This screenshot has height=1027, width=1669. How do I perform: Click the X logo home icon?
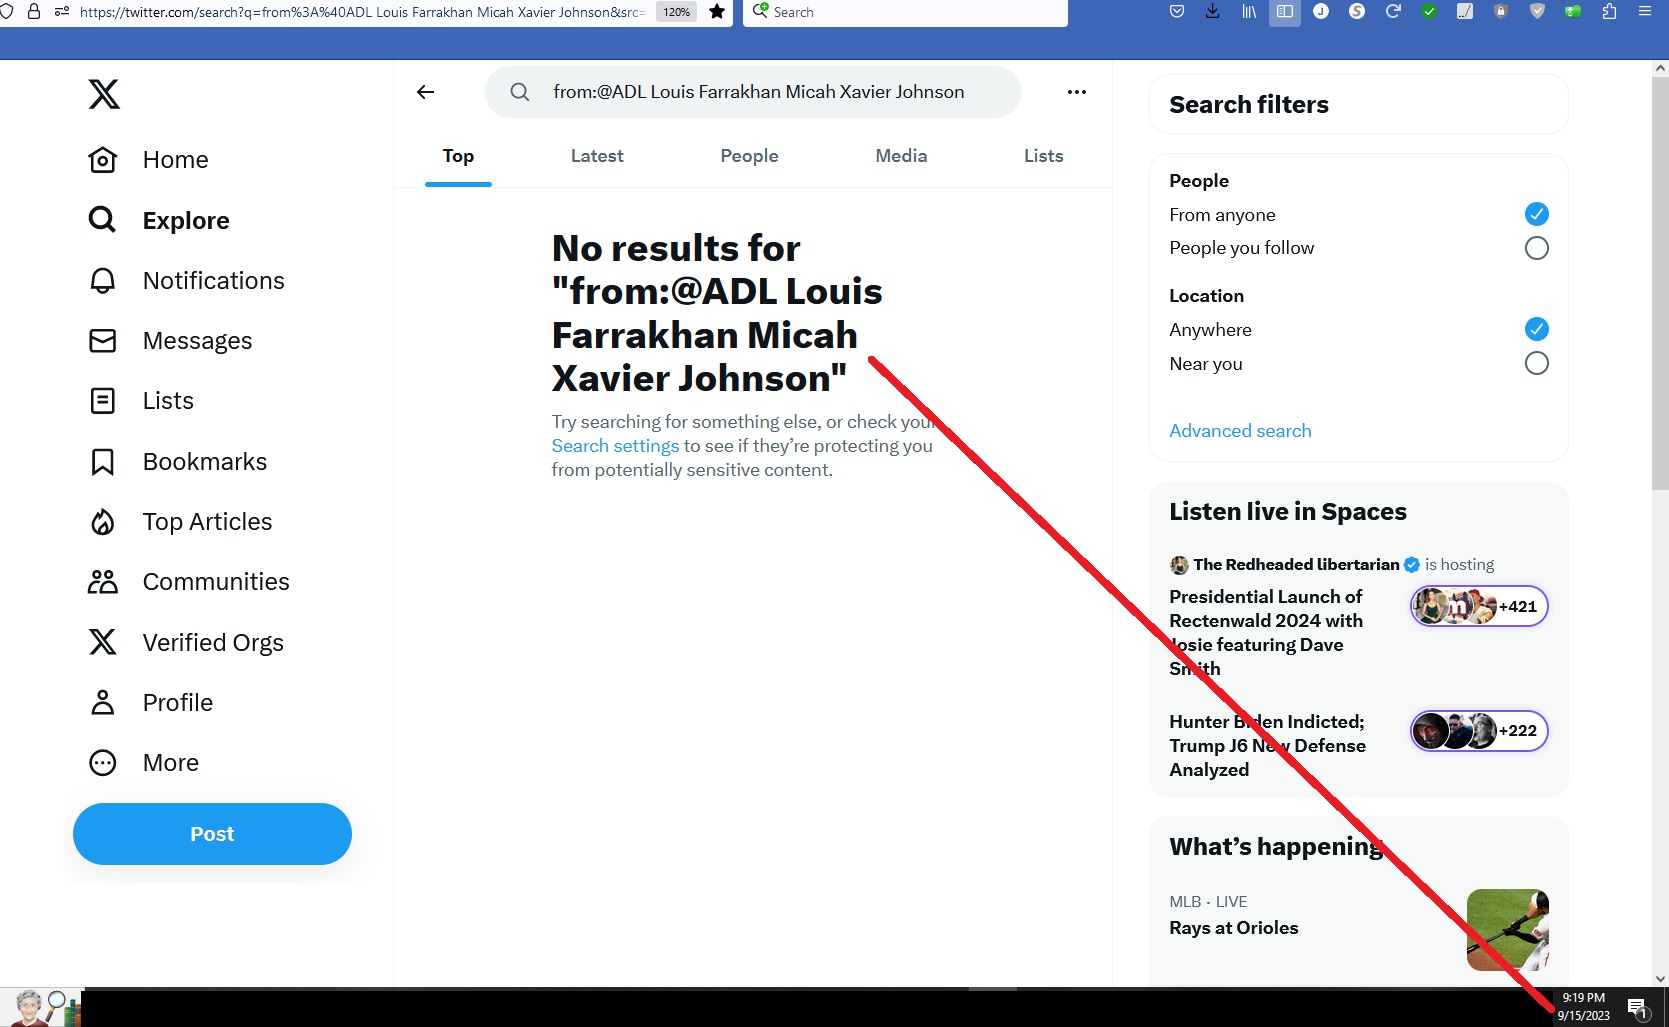pos(104,94)
